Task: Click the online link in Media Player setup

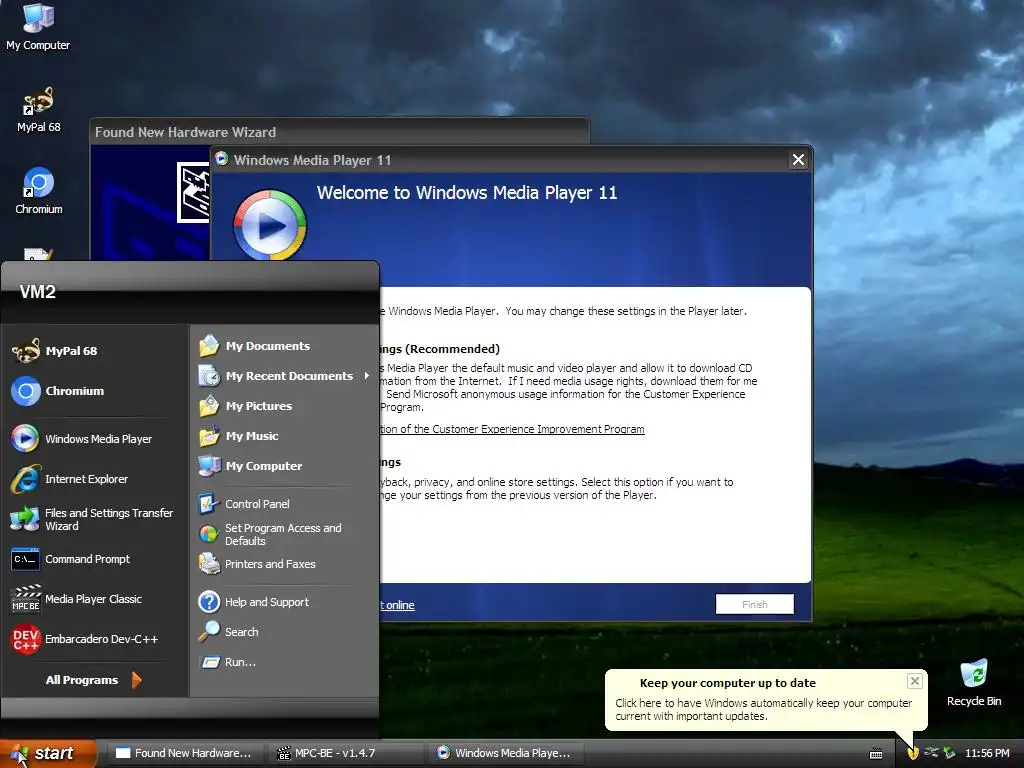Action: pyautogui.click(x=397, y=605)
